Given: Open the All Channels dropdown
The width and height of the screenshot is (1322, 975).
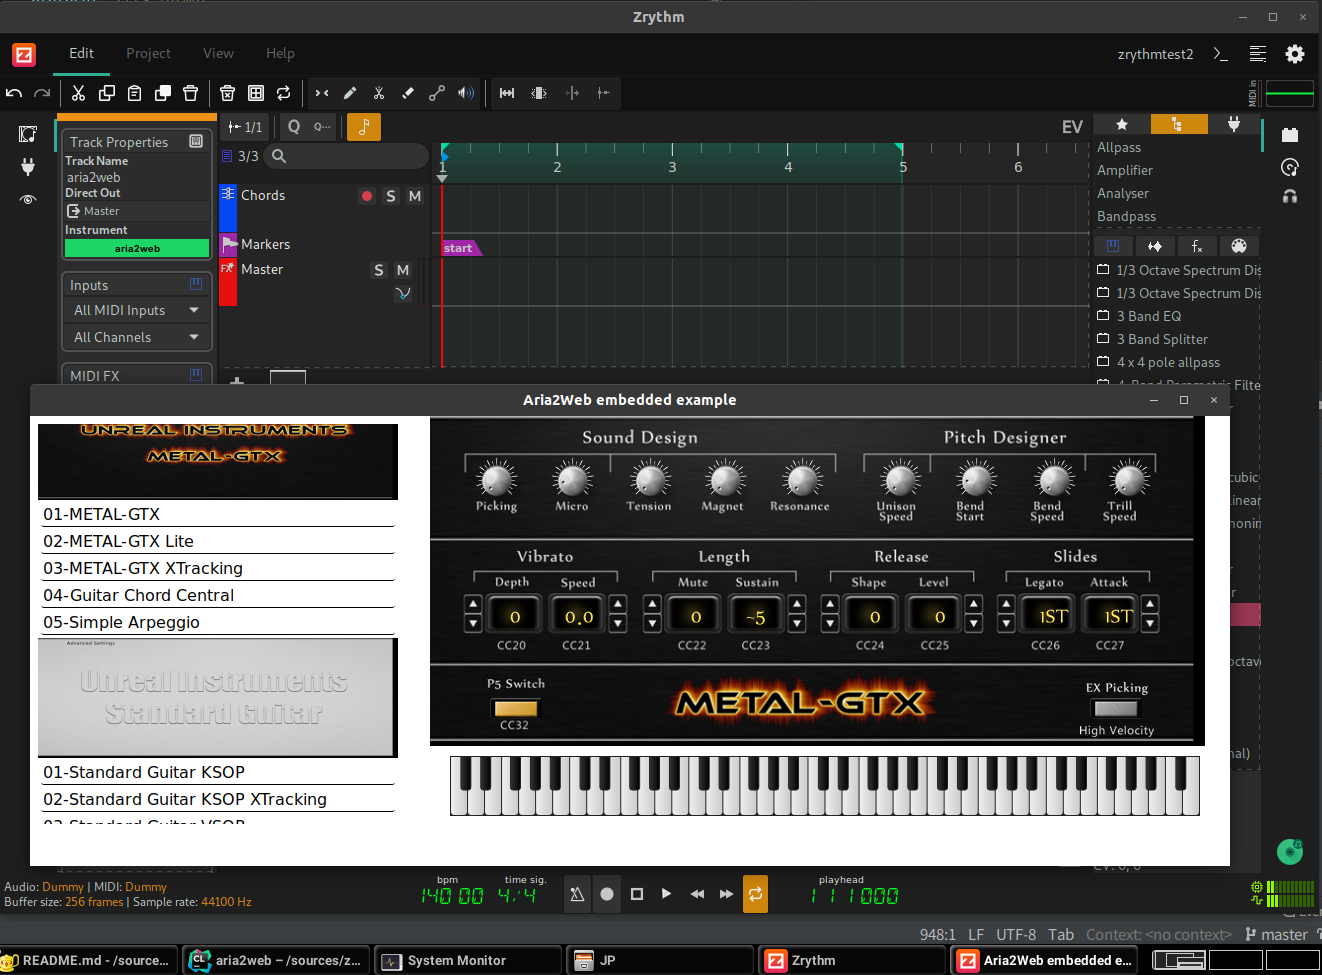Looking at the screenshot, I should (137, 338).
